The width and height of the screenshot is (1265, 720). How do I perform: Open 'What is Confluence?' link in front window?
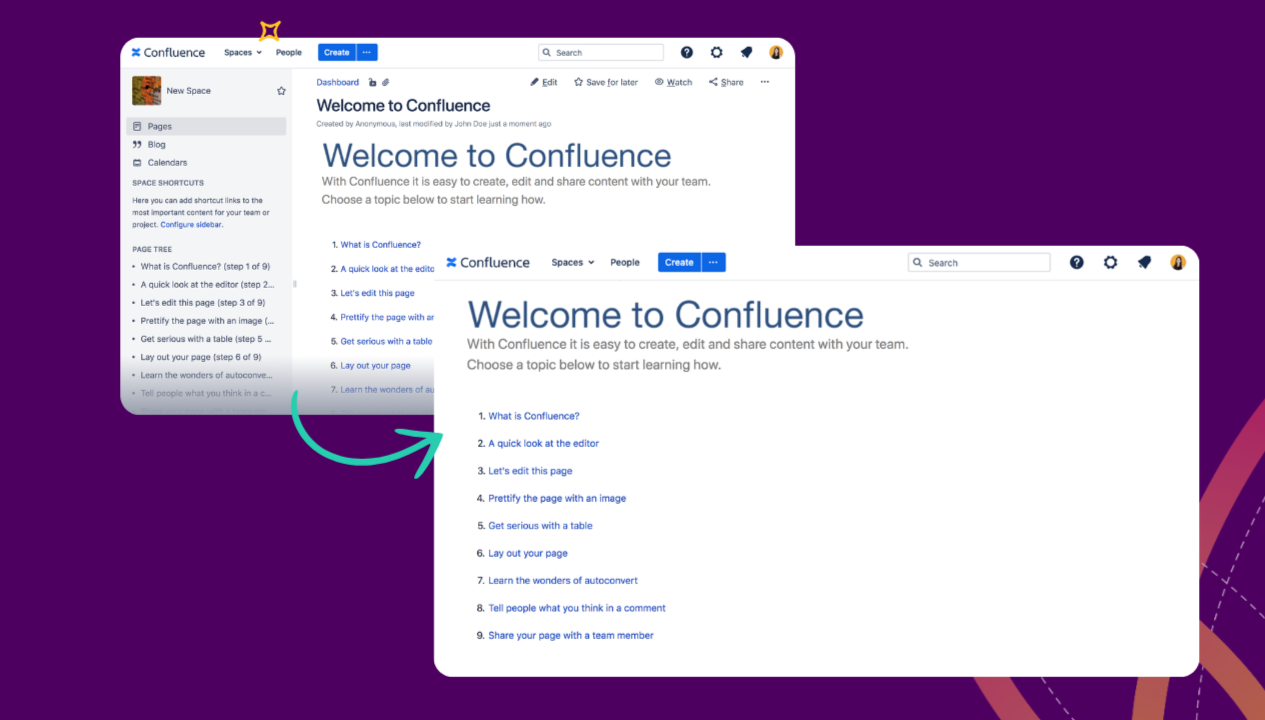tap(534, 416)
